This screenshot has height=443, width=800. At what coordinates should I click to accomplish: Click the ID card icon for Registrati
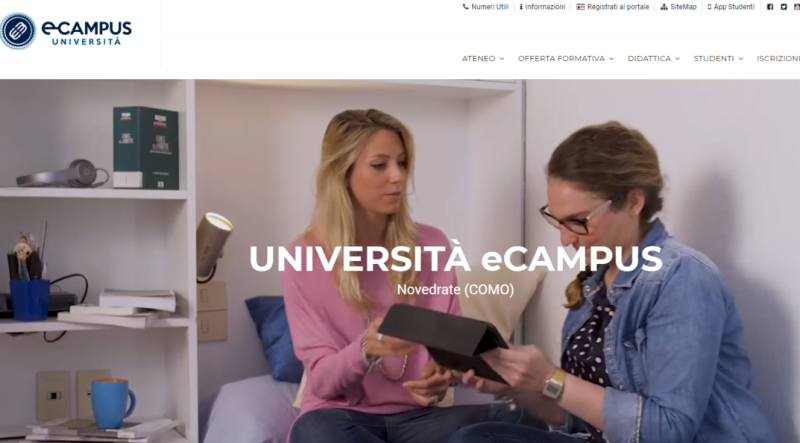pyautogui.click(x=581, y=7)
